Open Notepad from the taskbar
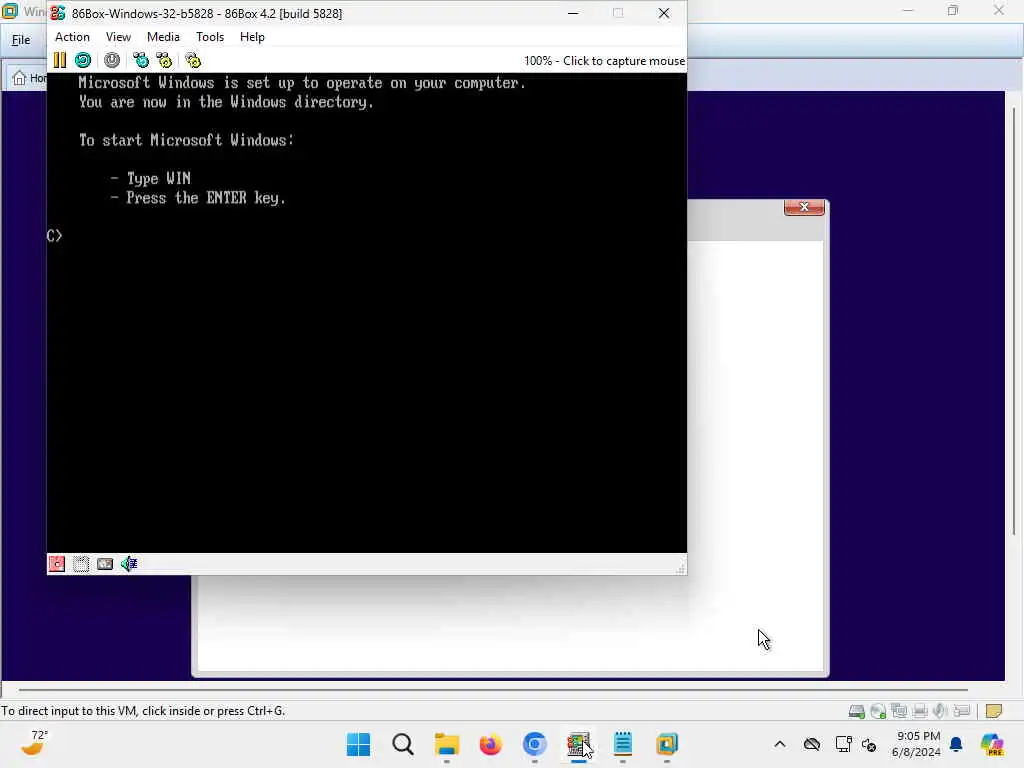The height and width of the screenshot is (768, 1024). coord(623,744)
